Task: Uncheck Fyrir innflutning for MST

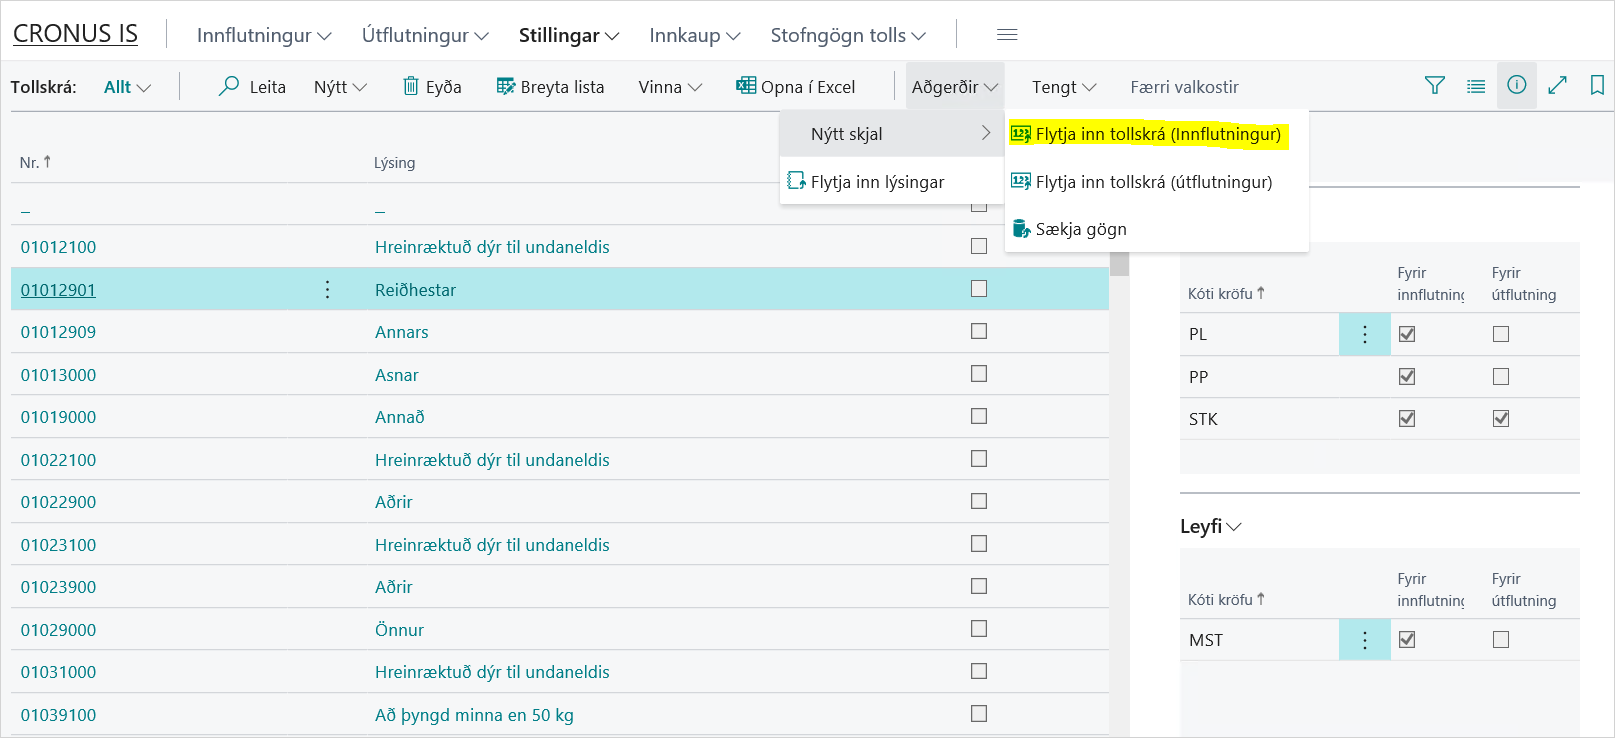Action: [x=1407, y=640]
